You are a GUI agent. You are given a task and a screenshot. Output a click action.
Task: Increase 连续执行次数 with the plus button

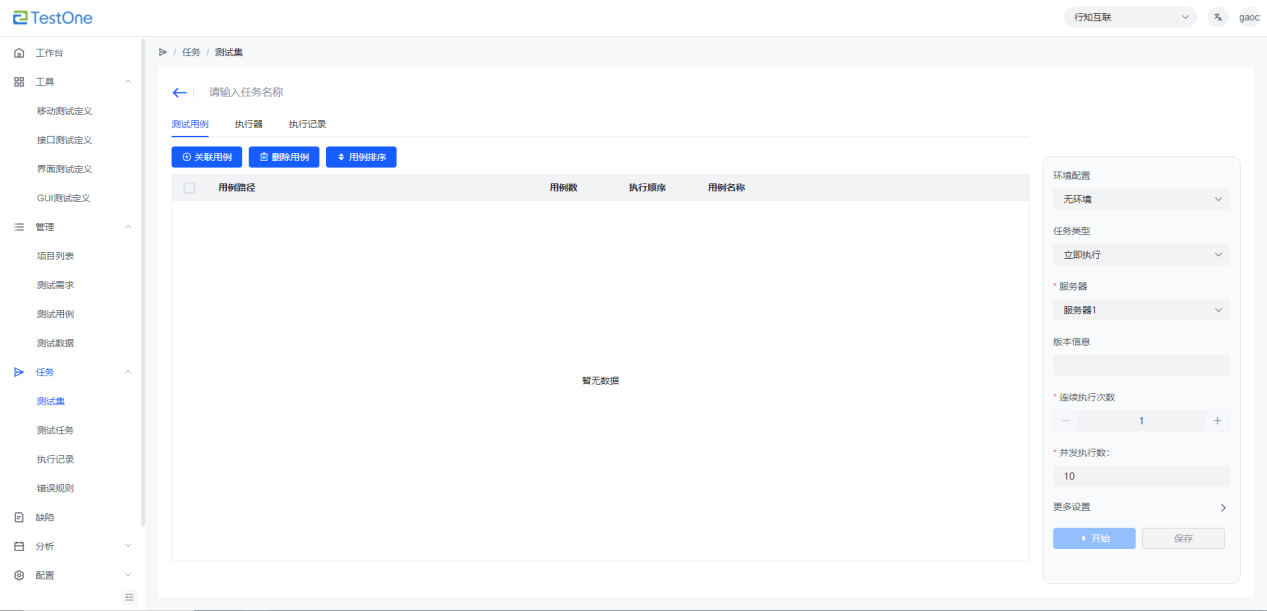pos(1217,421)
